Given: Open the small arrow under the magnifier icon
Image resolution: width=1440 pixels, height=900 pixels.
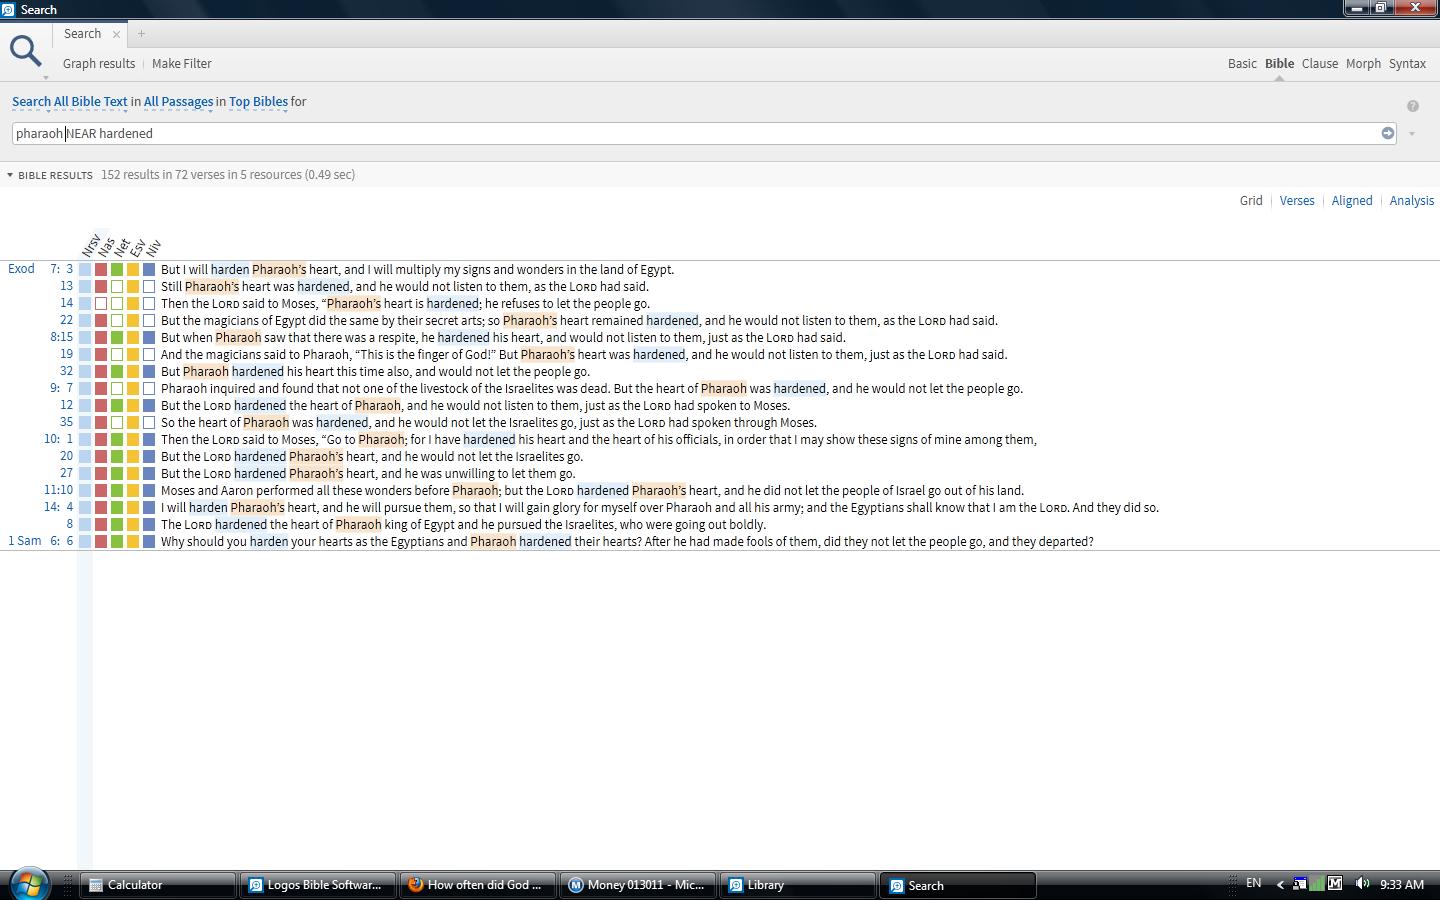Looking at the screenshot, I should [45, 78].
